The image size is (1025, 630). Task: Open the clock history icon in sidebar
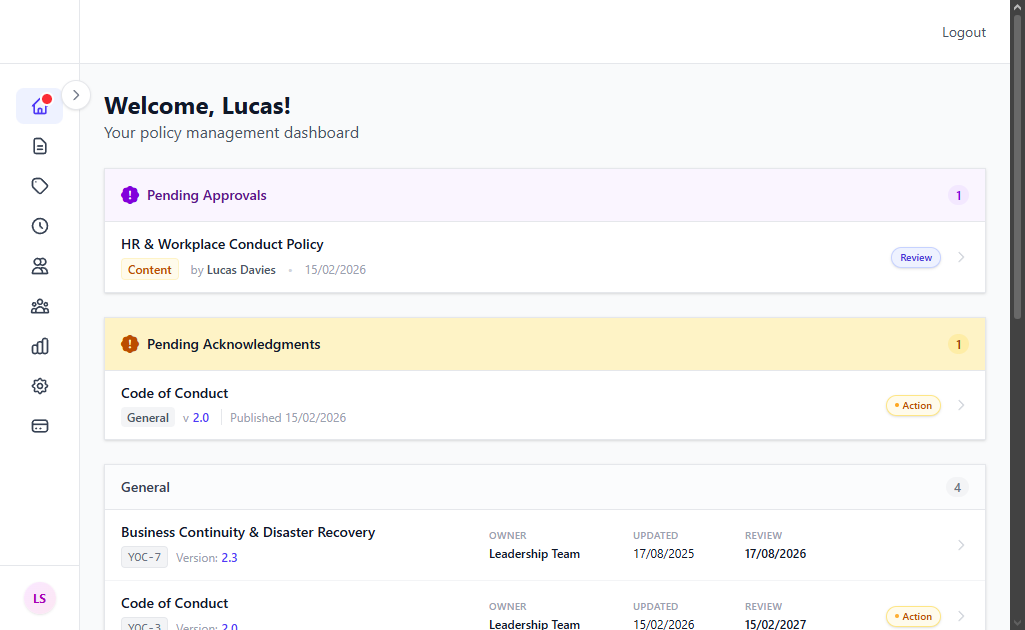40,226
